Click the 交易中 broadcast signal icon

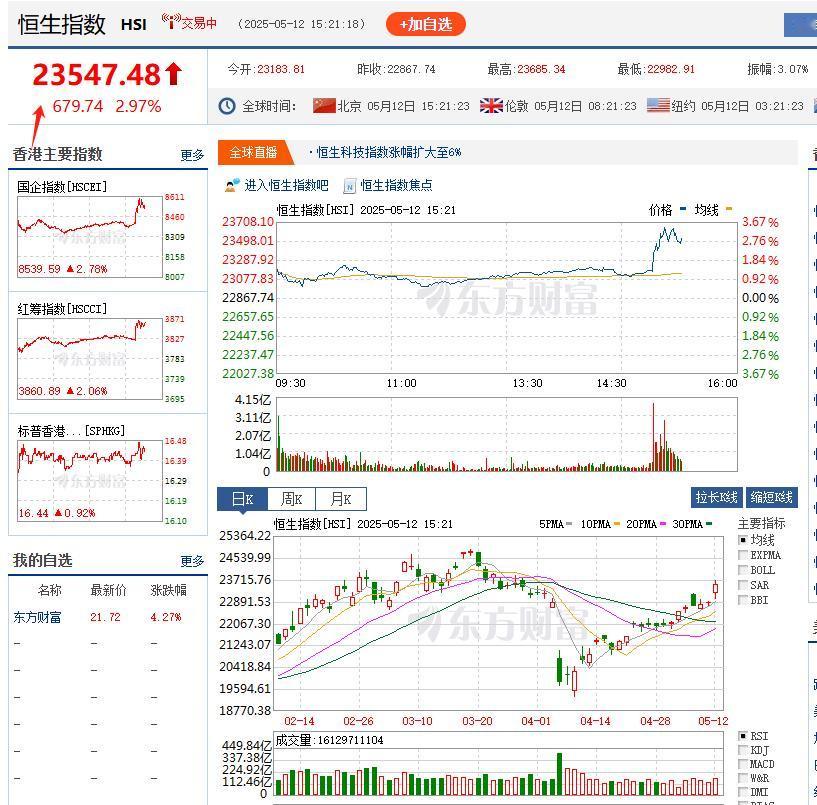[x=171, y=21]
